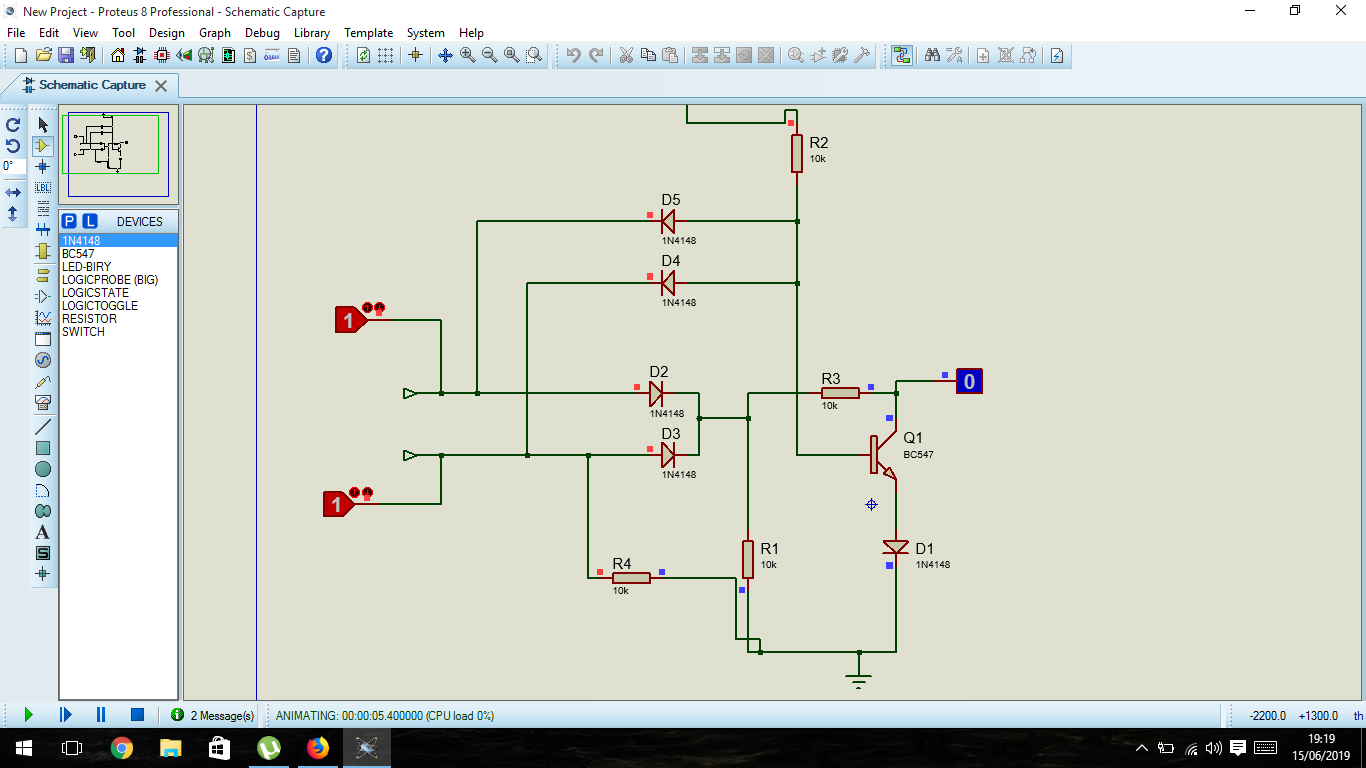The height and width of the screenshot is (768, 1366).
Task: Select LOGICTOGGLE in the devices list
Action: tap(118, 306)
